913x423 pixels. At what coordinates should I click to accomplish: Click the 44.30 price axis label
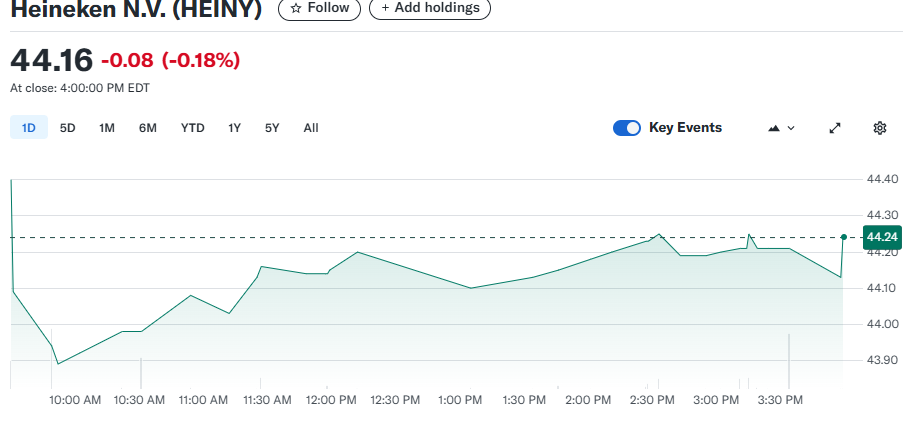point(882,215)
